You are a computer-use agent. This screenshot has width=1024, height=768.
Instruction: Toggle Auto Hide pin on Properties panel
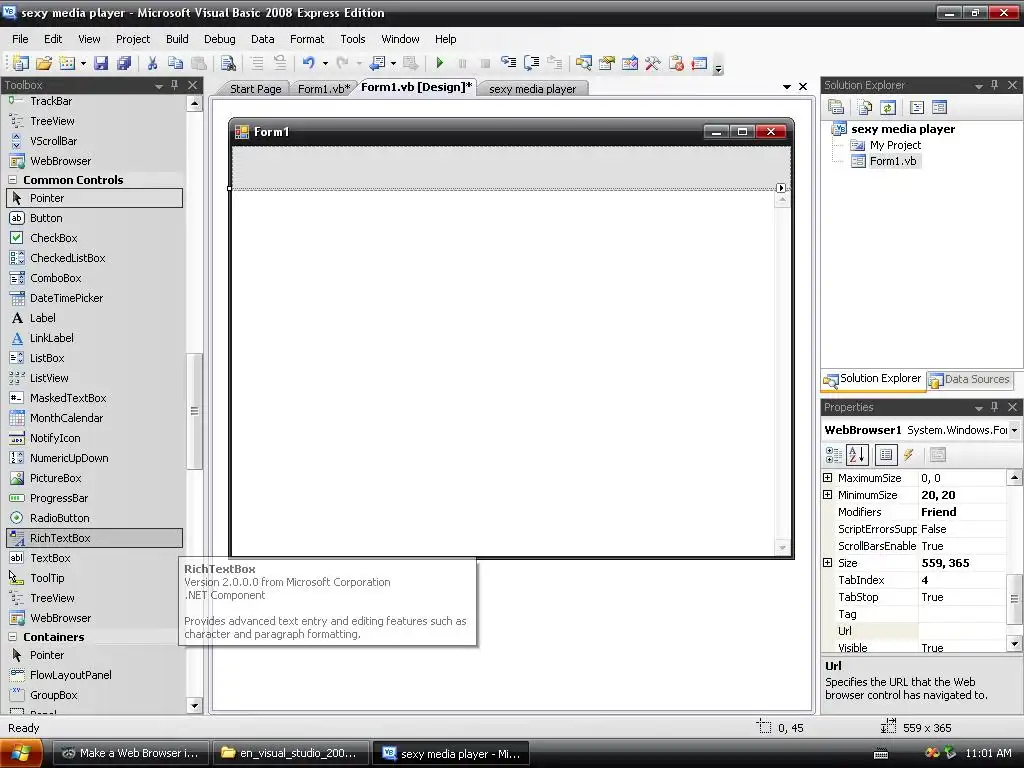(995, 407)
